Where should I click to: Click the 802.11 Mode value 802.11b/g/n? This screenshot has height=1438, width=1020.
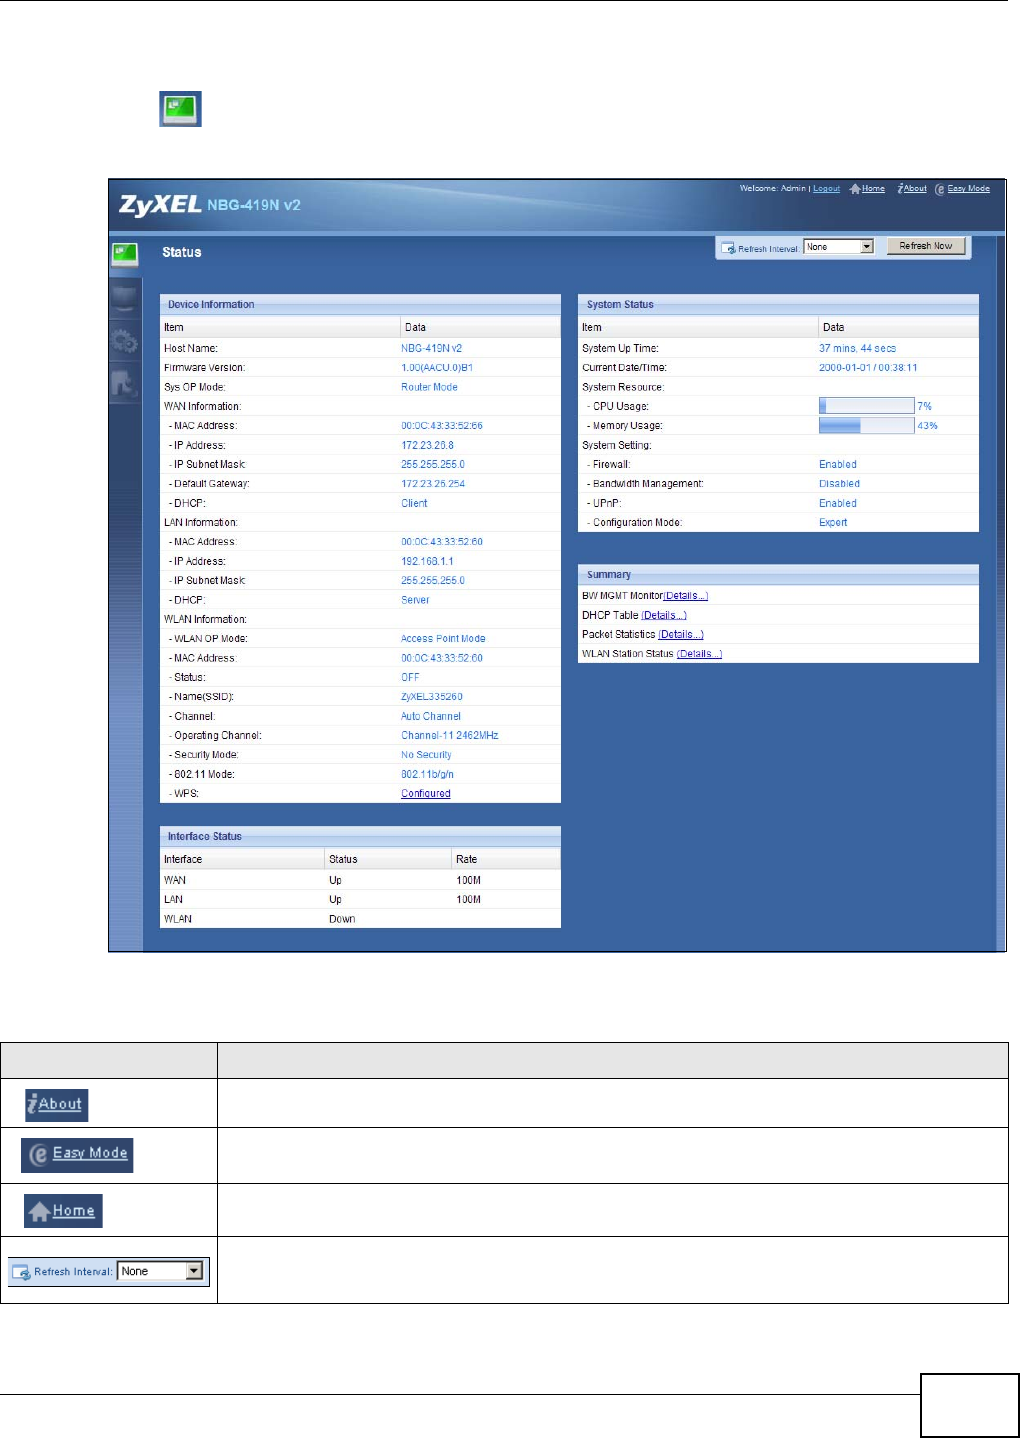point(427,775)
